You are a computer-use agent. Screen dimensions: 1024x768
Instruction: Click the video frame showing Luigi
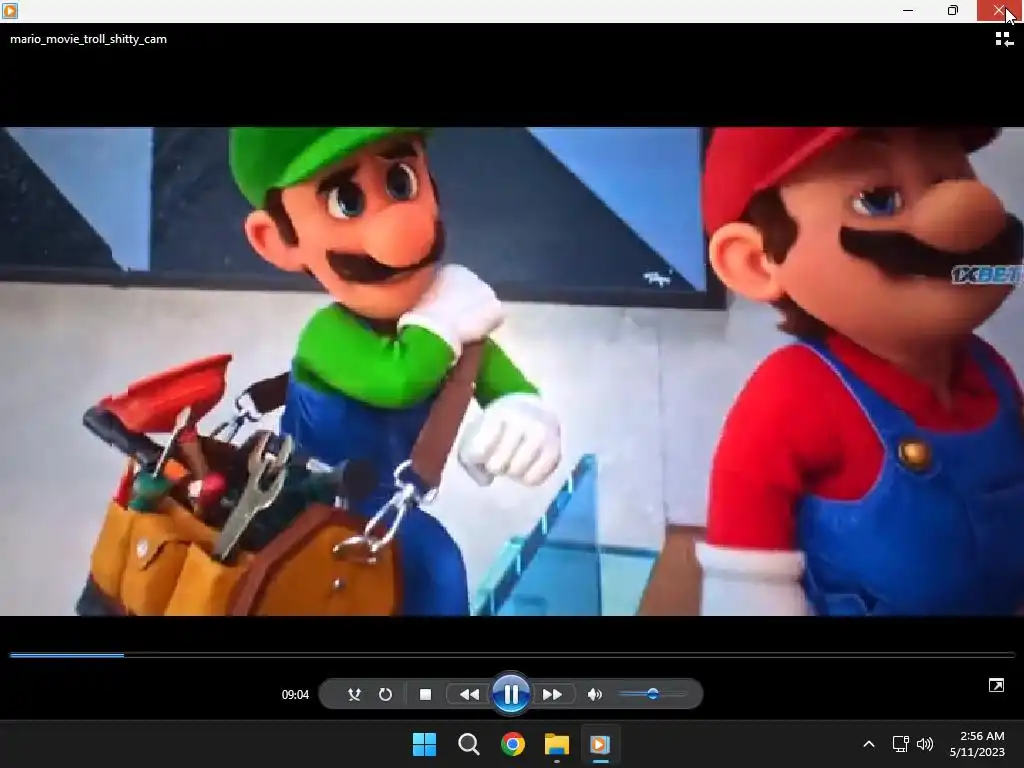(x=512, y=371)
